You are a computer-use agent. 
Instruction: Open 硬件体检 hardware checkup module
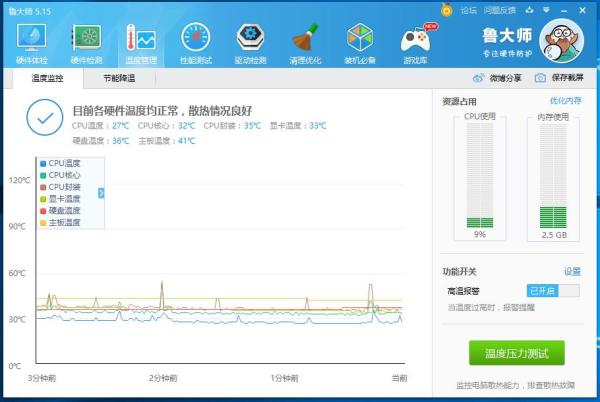pyautogui.click(x=31, y=43)
